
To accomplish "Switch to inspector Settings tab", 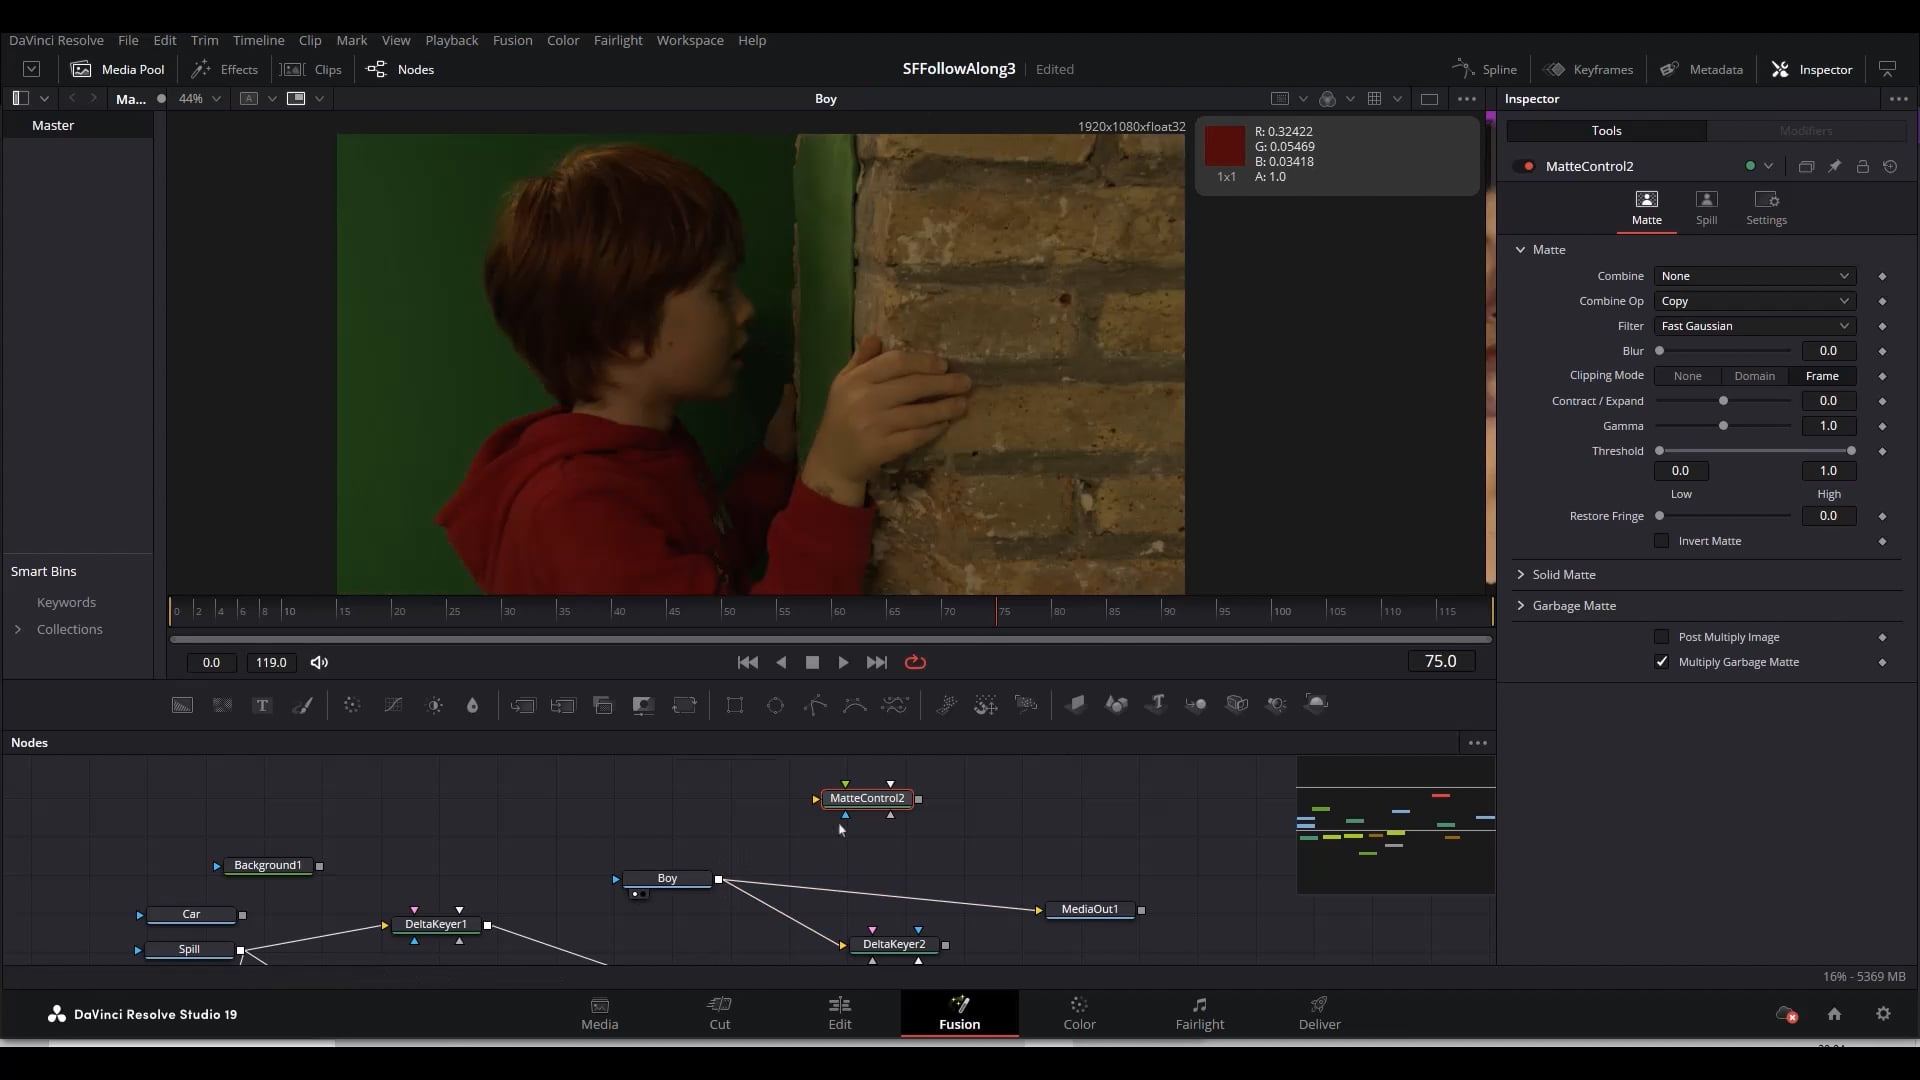I will (1766, 208).
